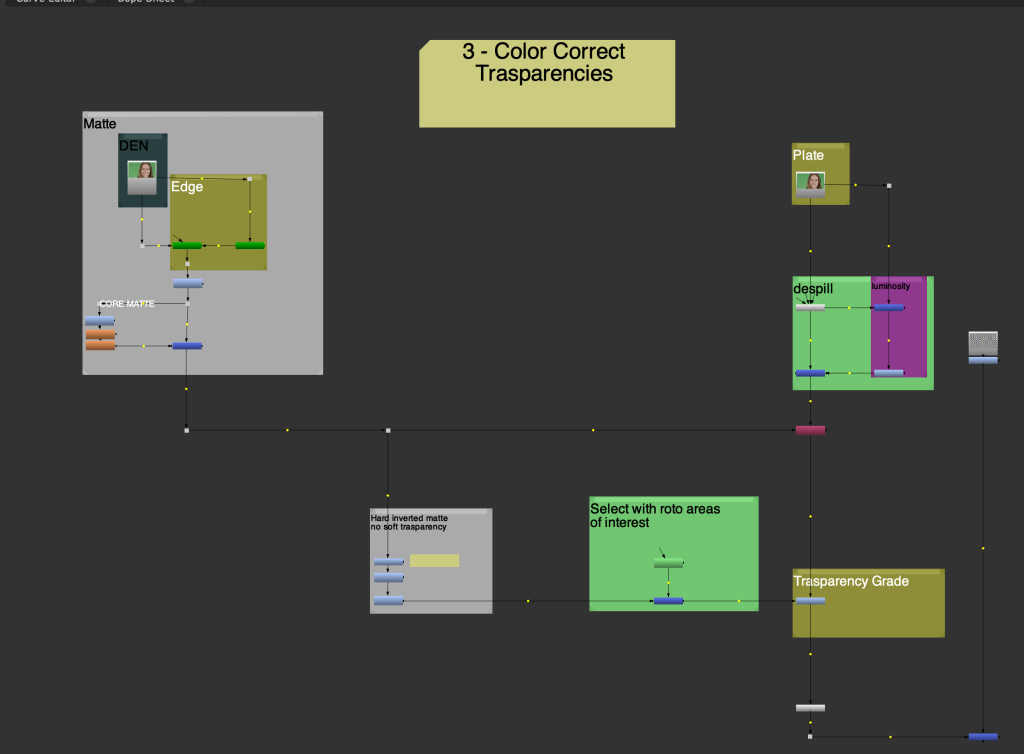Viewport: 1024px width, 754px height.
Task: Select the dark blue node at bottom of despill backdrop
Action: pos(810,373)
